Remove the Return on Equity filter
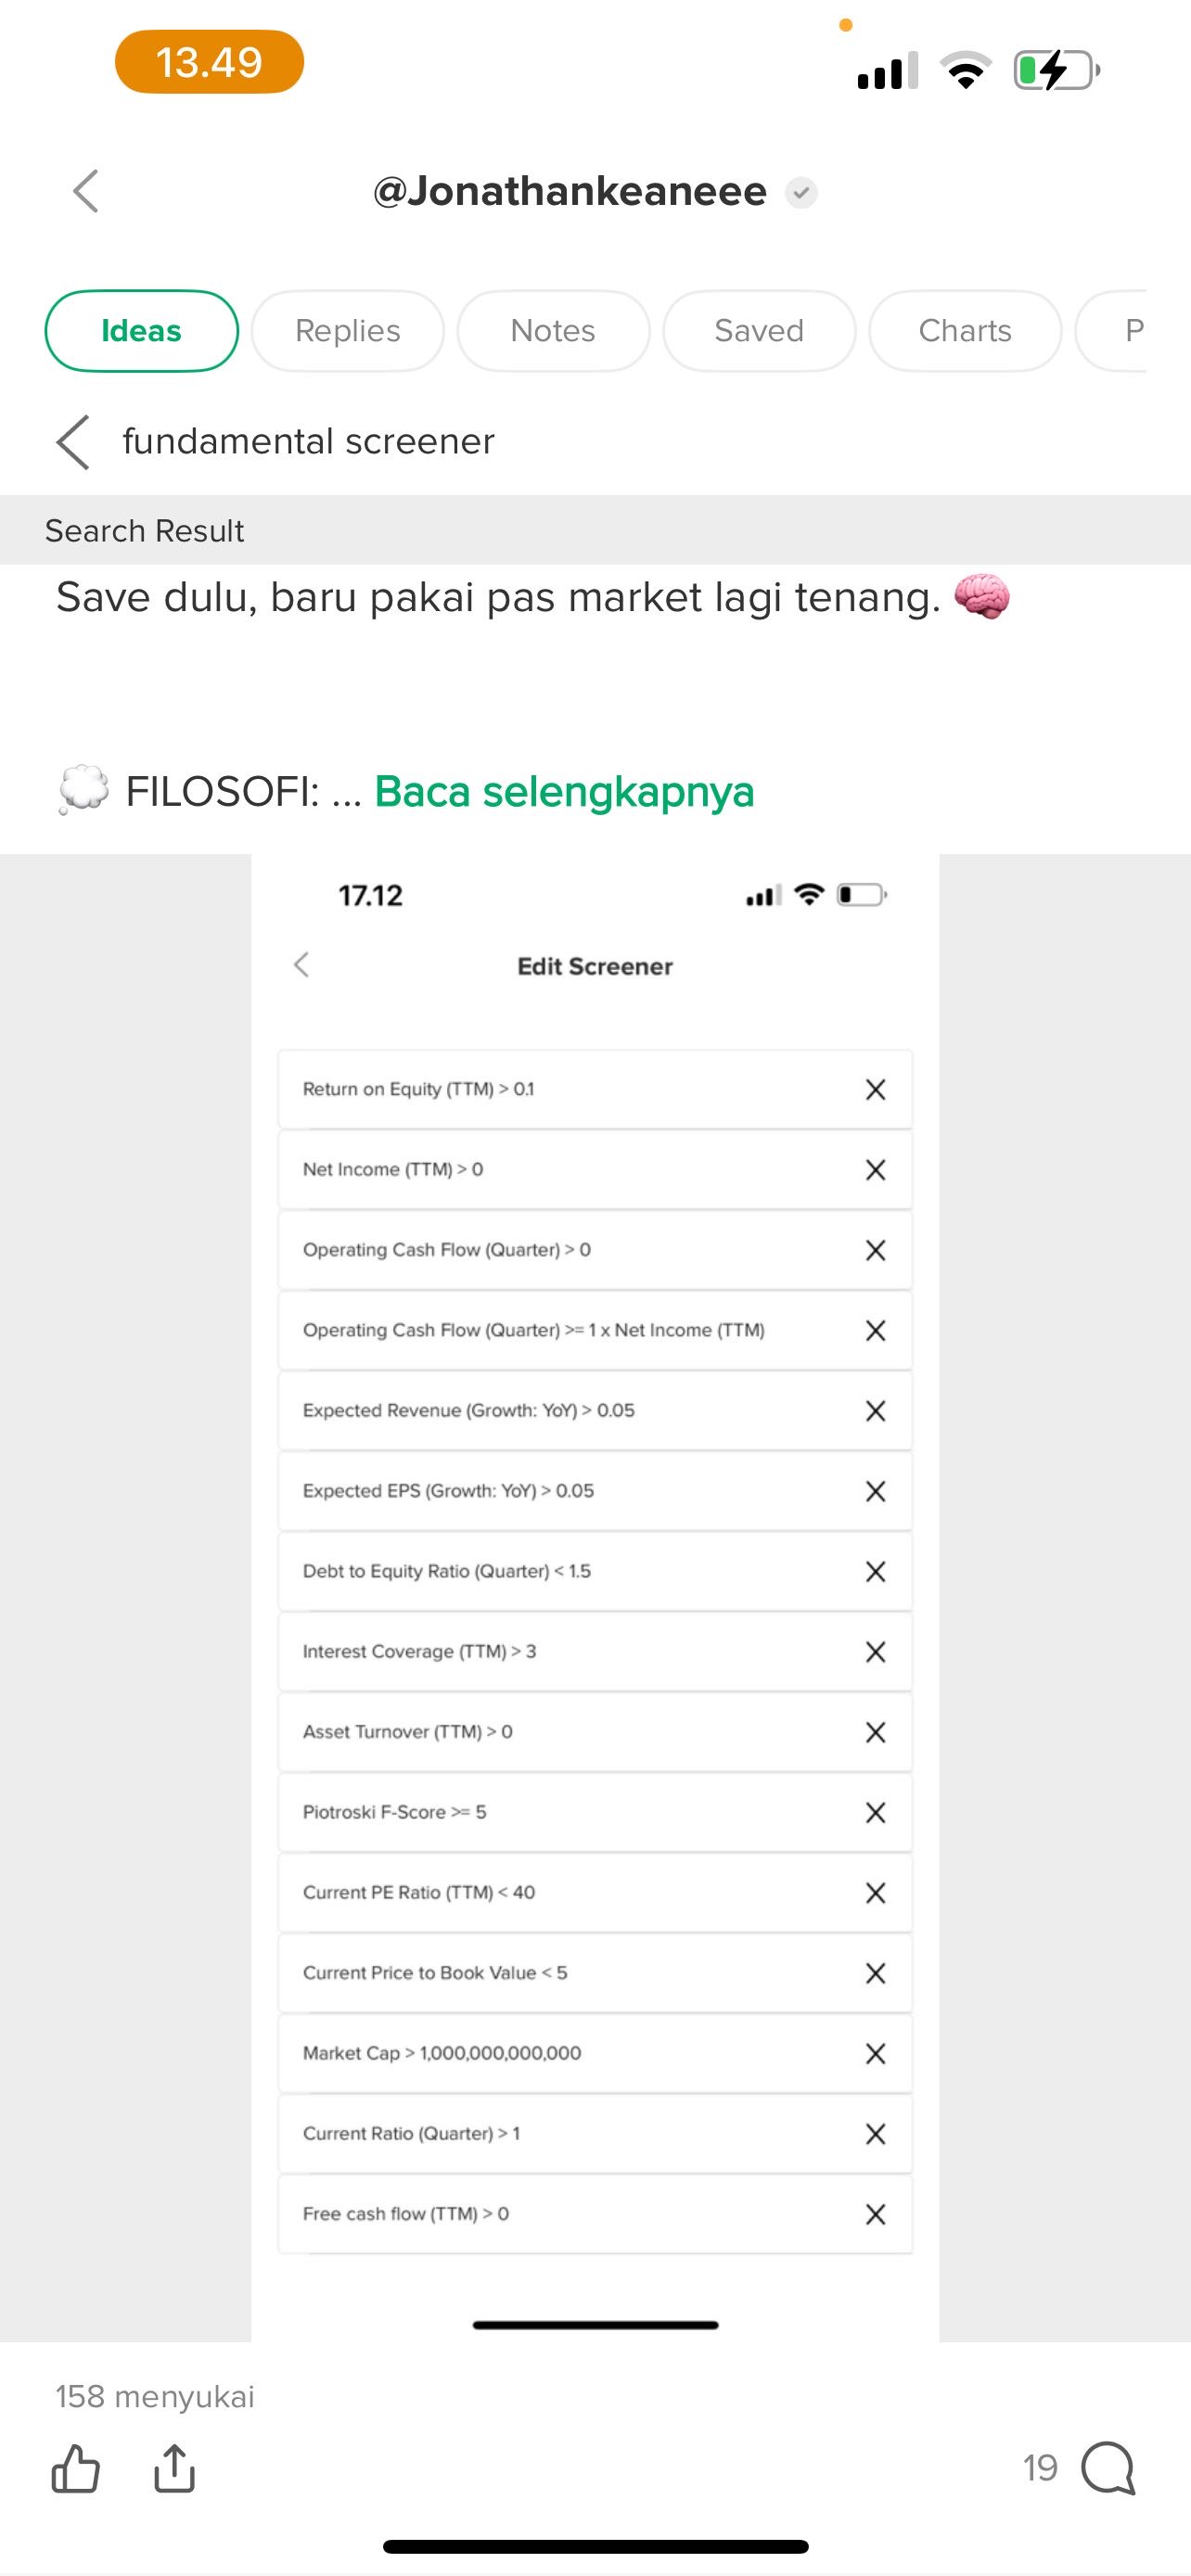The image size is (1191, 2576). (x=875, y=1089)
